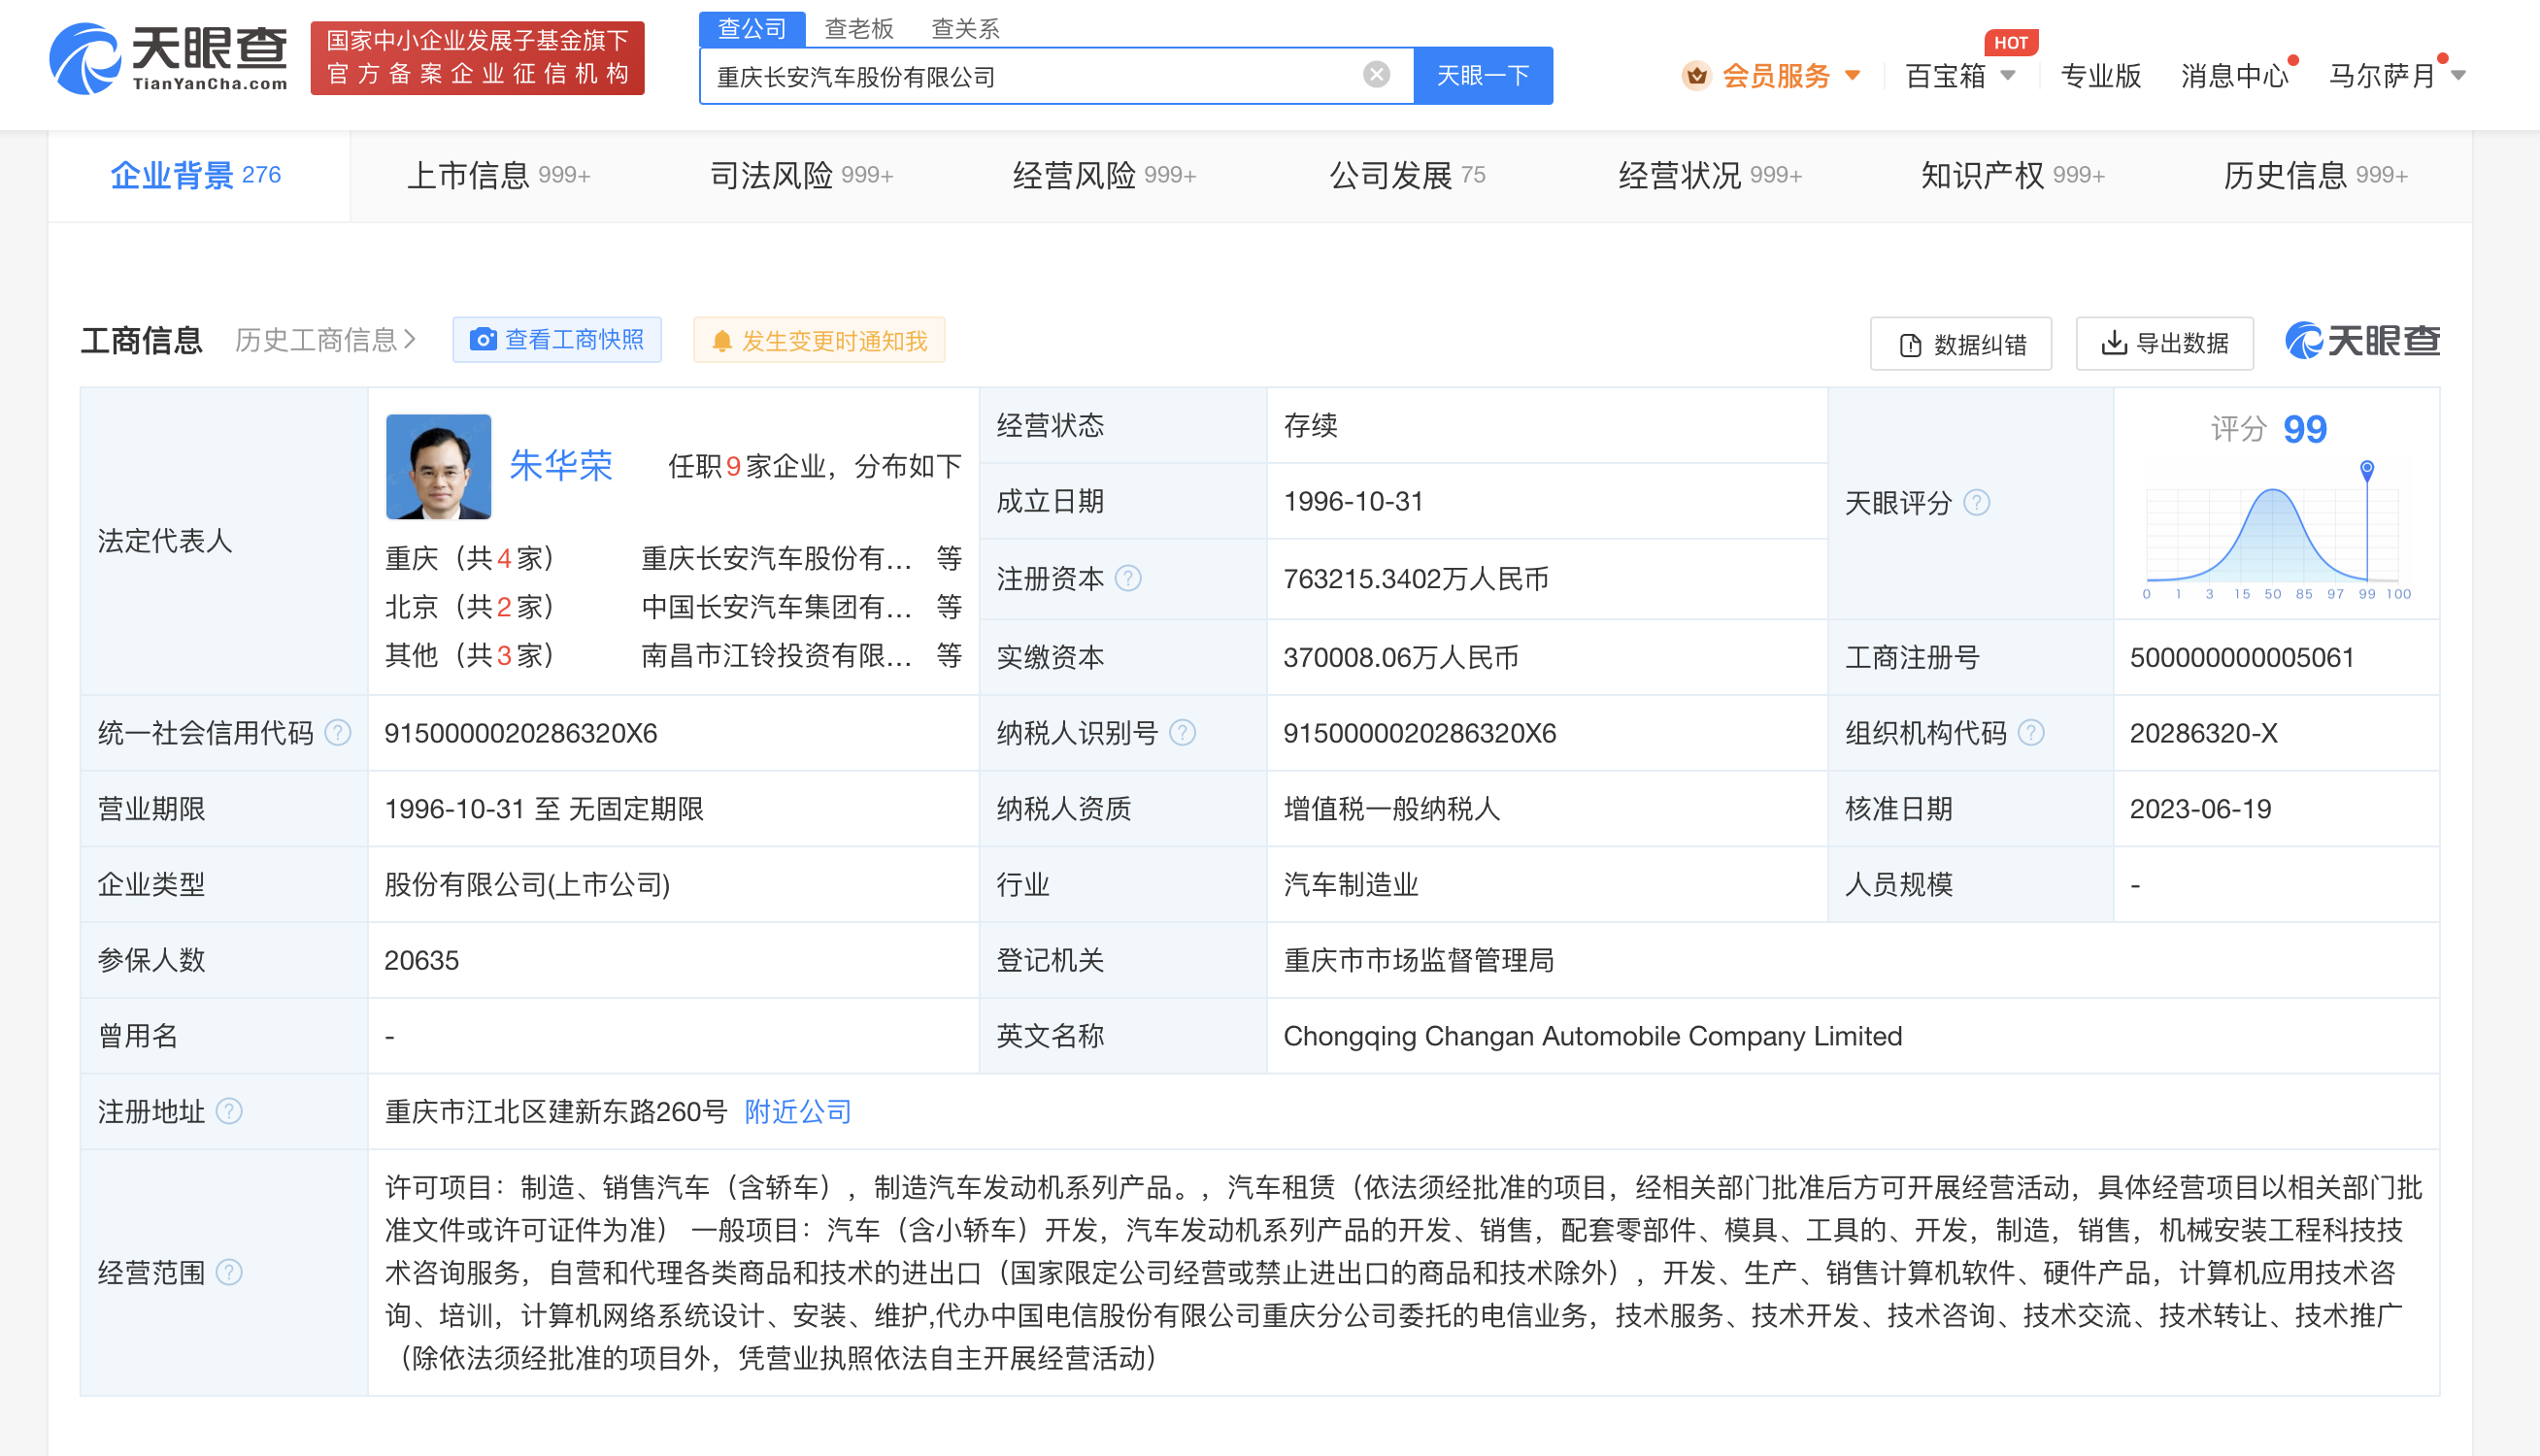Select 重庆市市场监督管理局 registry value
Screen dimensions: 2540x1456
(x=1419, y=960)
